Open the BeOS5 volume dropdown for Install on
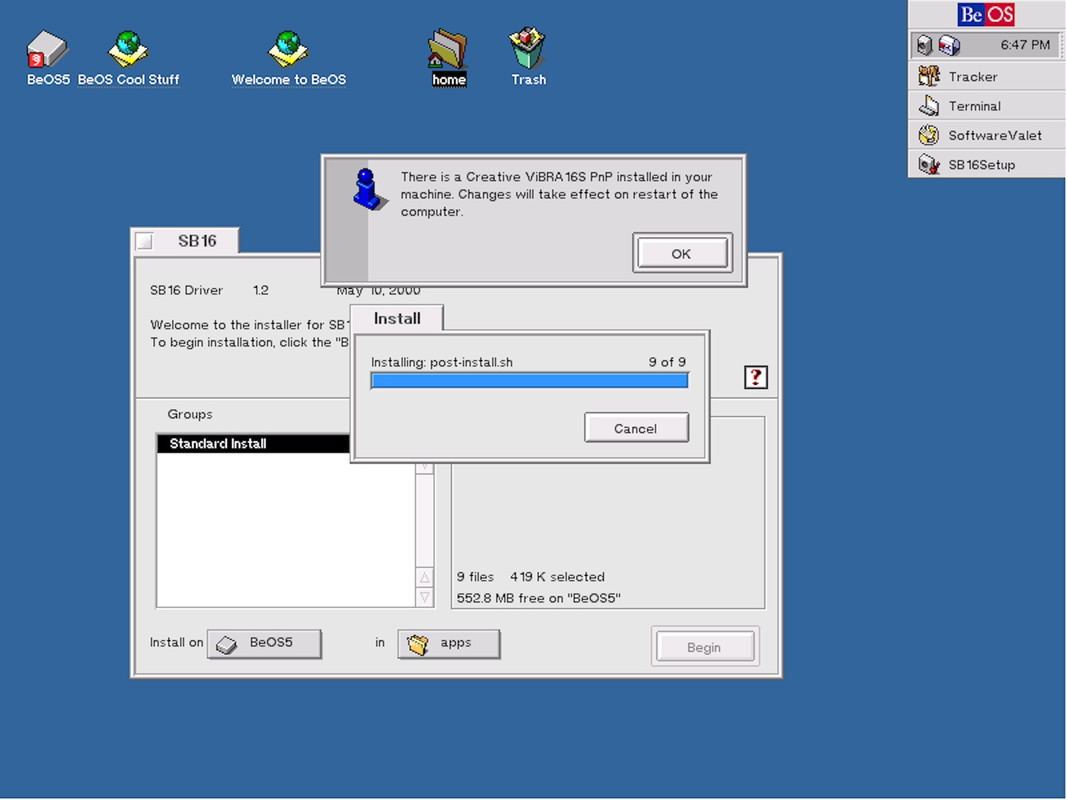 tap(264, 644)
